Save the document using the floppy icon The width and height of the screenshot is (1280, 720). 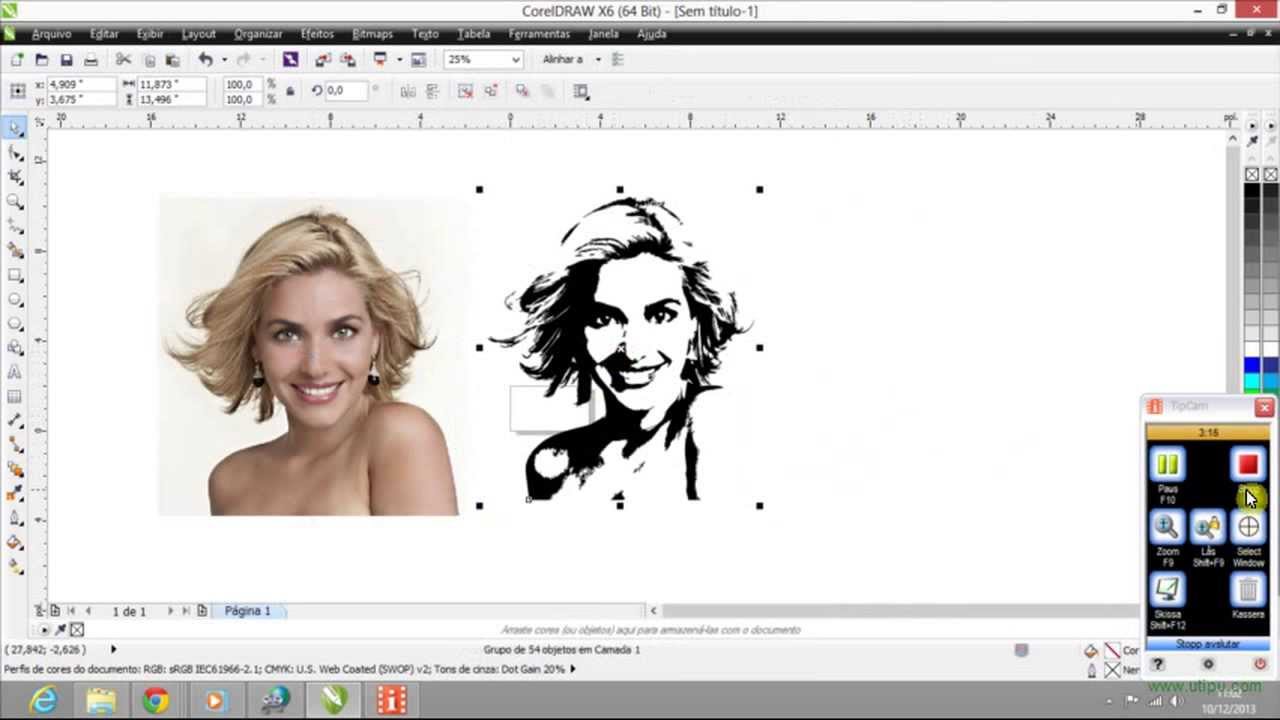point(66,60)
